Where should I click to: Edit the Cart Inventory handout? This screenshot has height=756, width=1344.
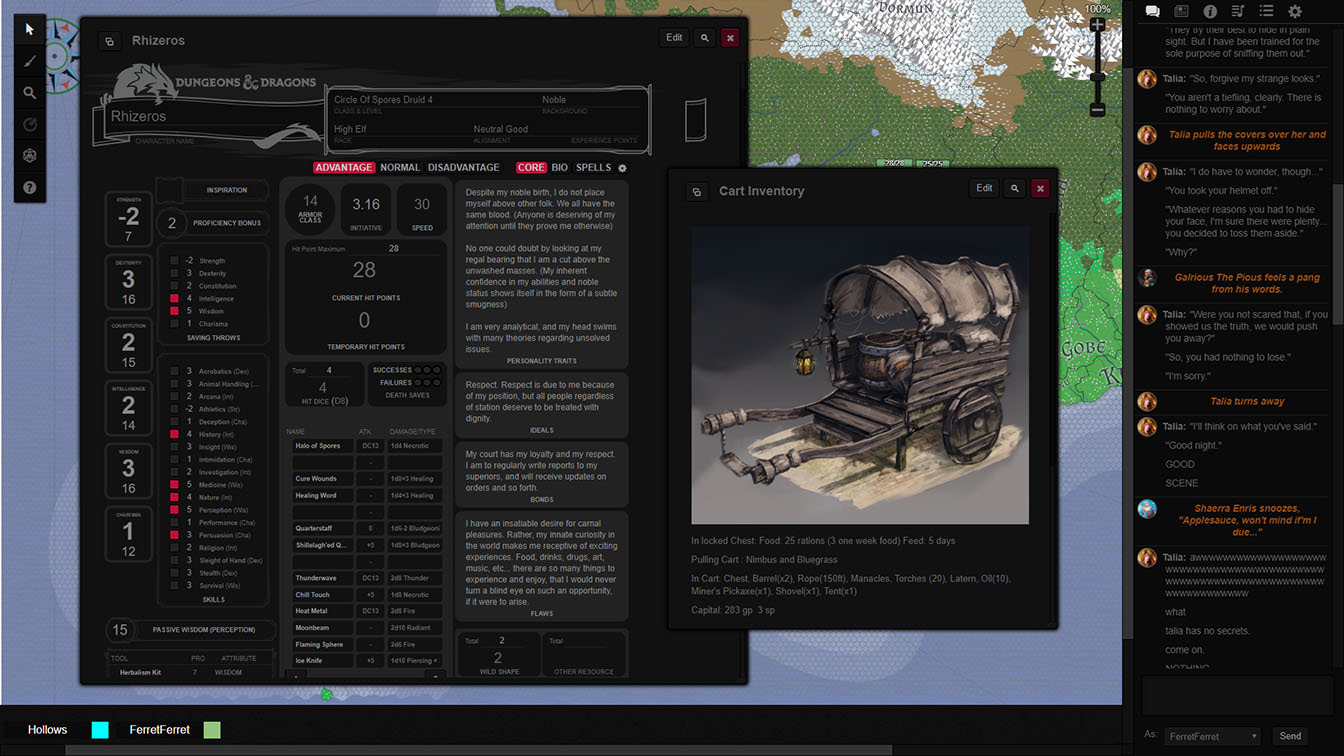click(984, 187)
